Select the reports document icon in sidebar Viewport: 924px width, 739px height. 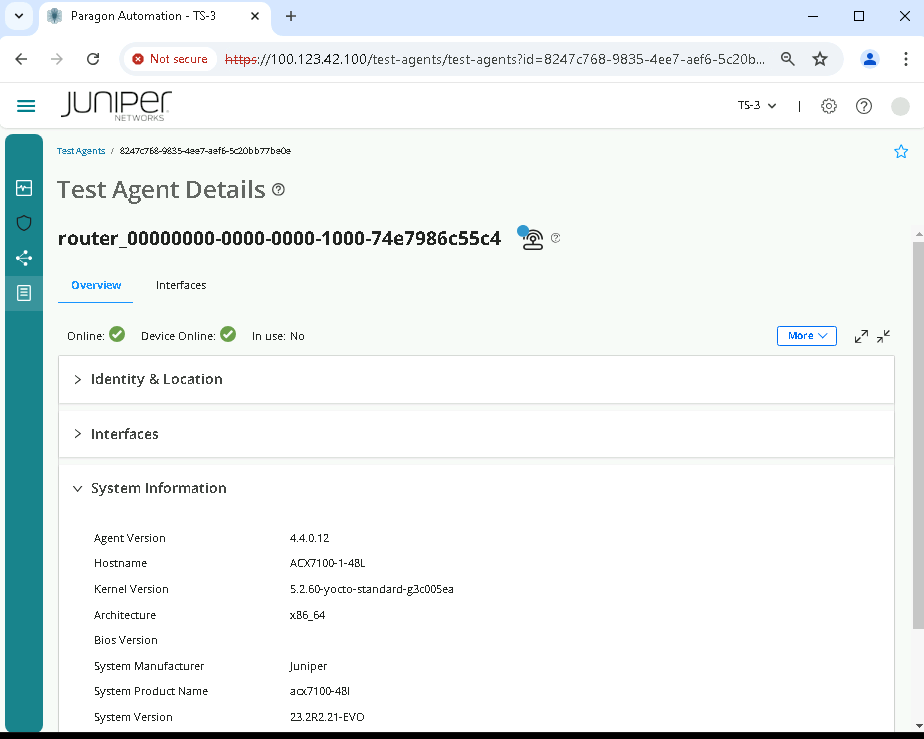(23, 292)
